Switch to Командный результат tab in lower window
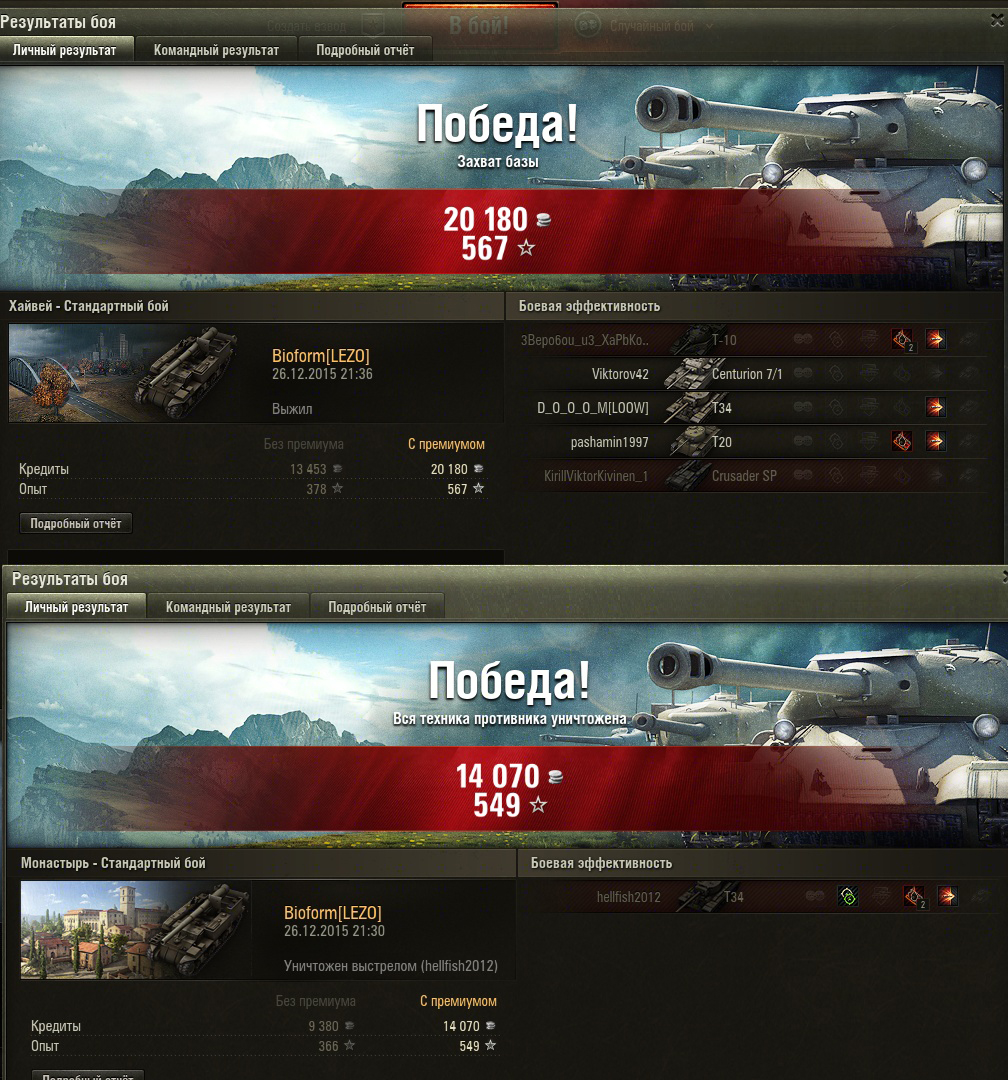This screenshot has height=1080, width=1008. (228, 608)
